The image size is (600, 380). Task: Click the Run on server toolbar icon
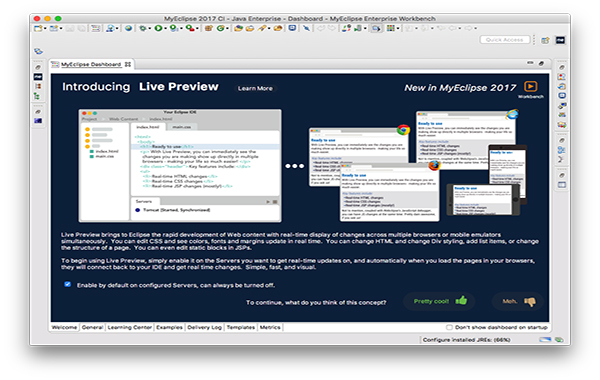pyautogui.click(x=174, y=28)
